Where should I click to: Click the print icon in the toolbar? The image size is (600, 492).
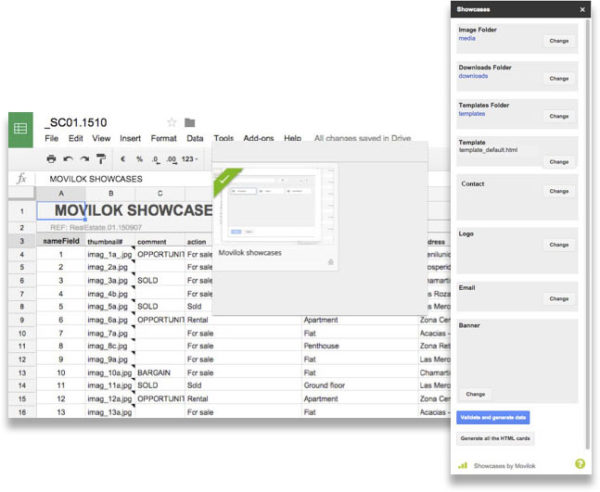51,159
